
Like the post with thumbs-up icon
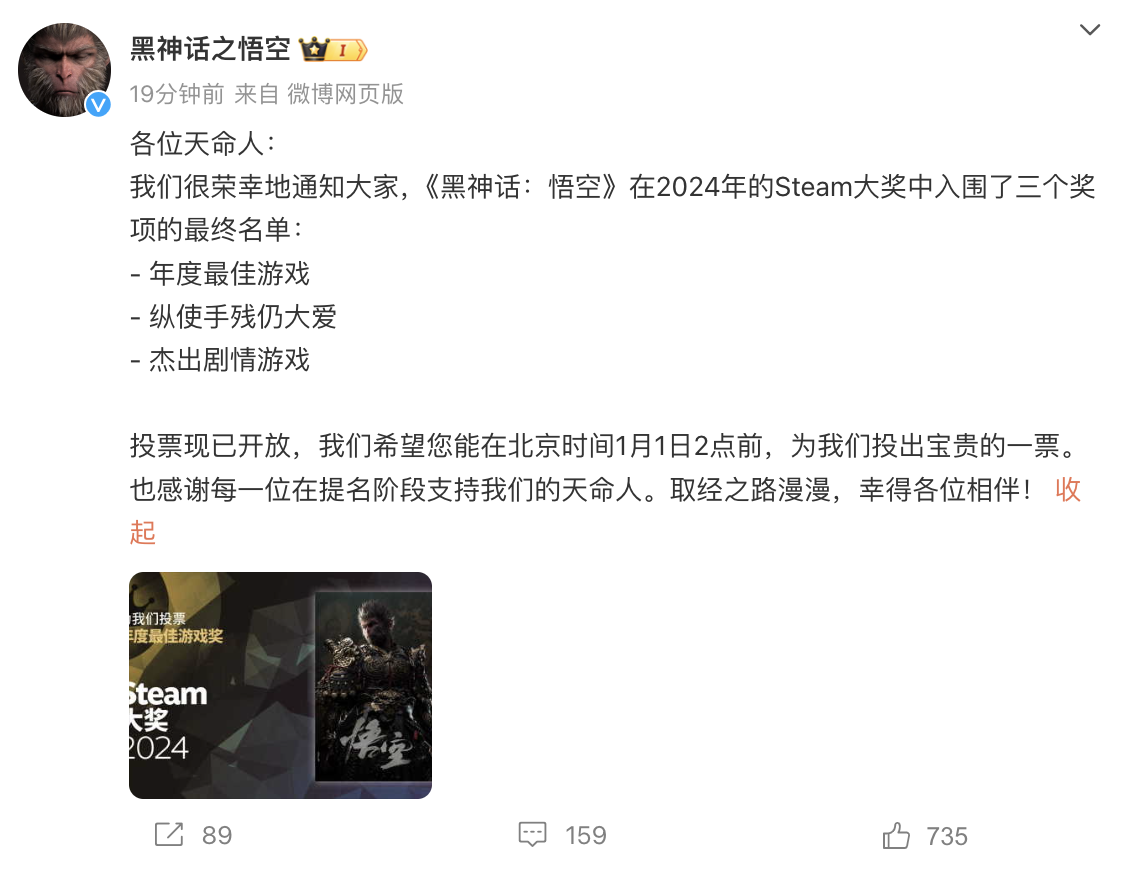tap(896, 835)
